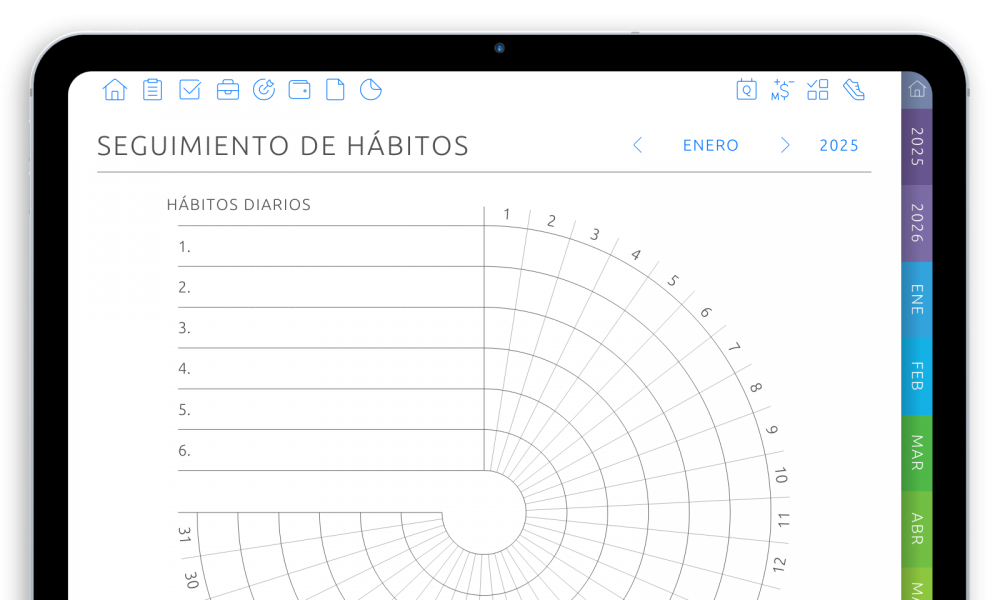Image resolution: width=1000 pixels, height=600 pixels.
Task: Select habit line 6 input
Action: [331, 450]
